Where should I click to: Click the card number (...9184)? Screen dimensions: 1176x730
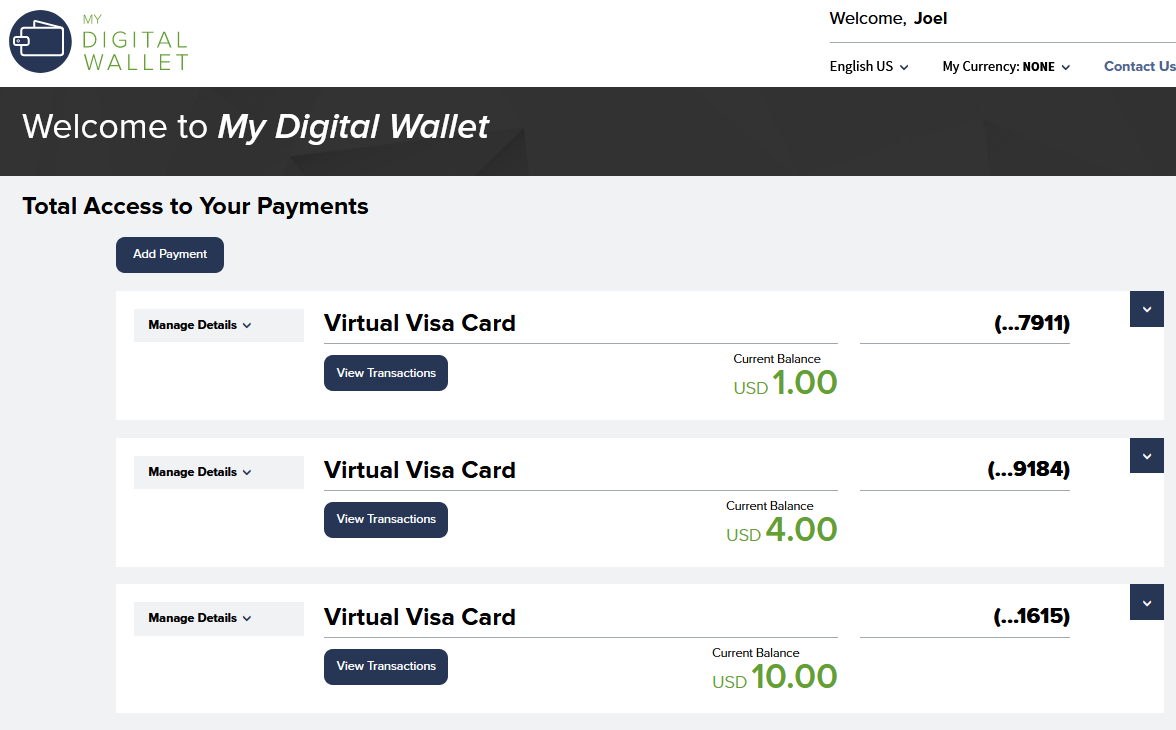pyautogui.click(x=1028, y=470)
